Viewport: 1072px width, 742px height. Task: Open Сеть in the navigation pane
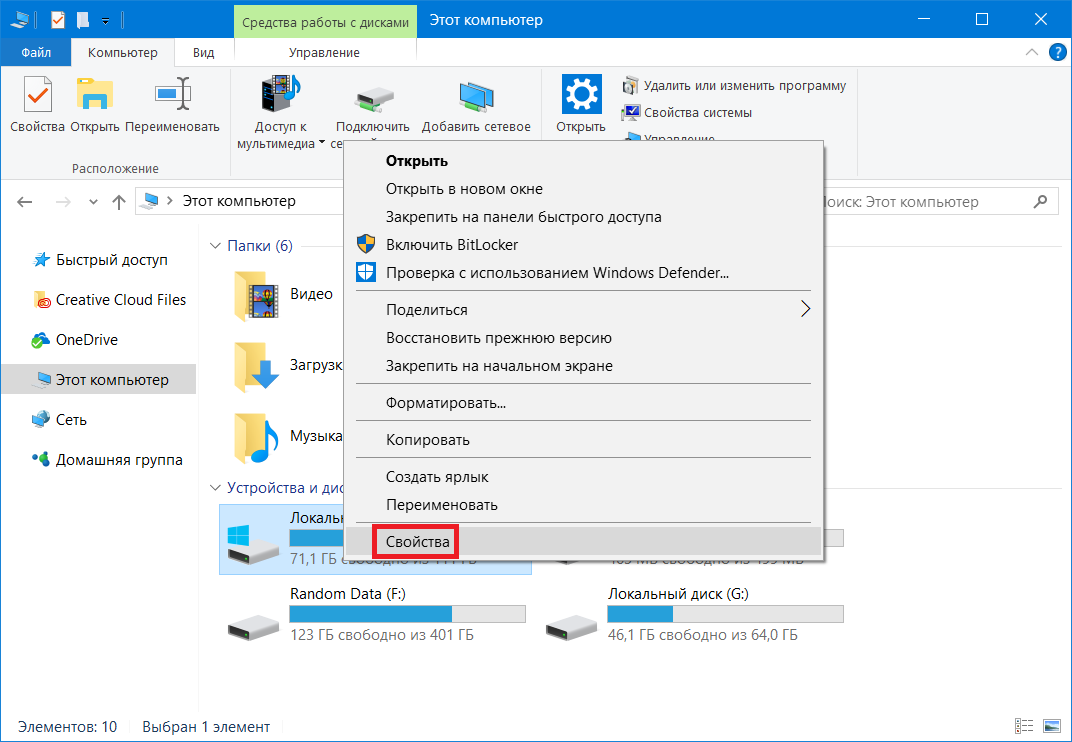(x=59, y=420)
